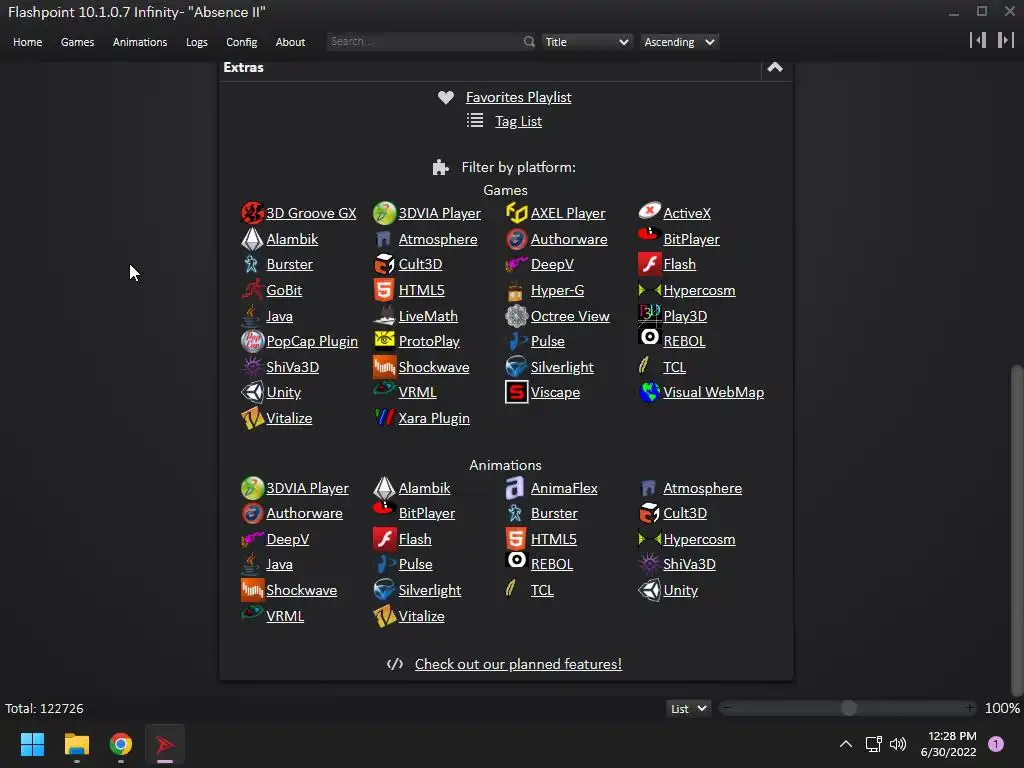Click the ProtoPlay platform icon
The width and height of the screenshot is (1024, 768).
(x=384, y=340)
